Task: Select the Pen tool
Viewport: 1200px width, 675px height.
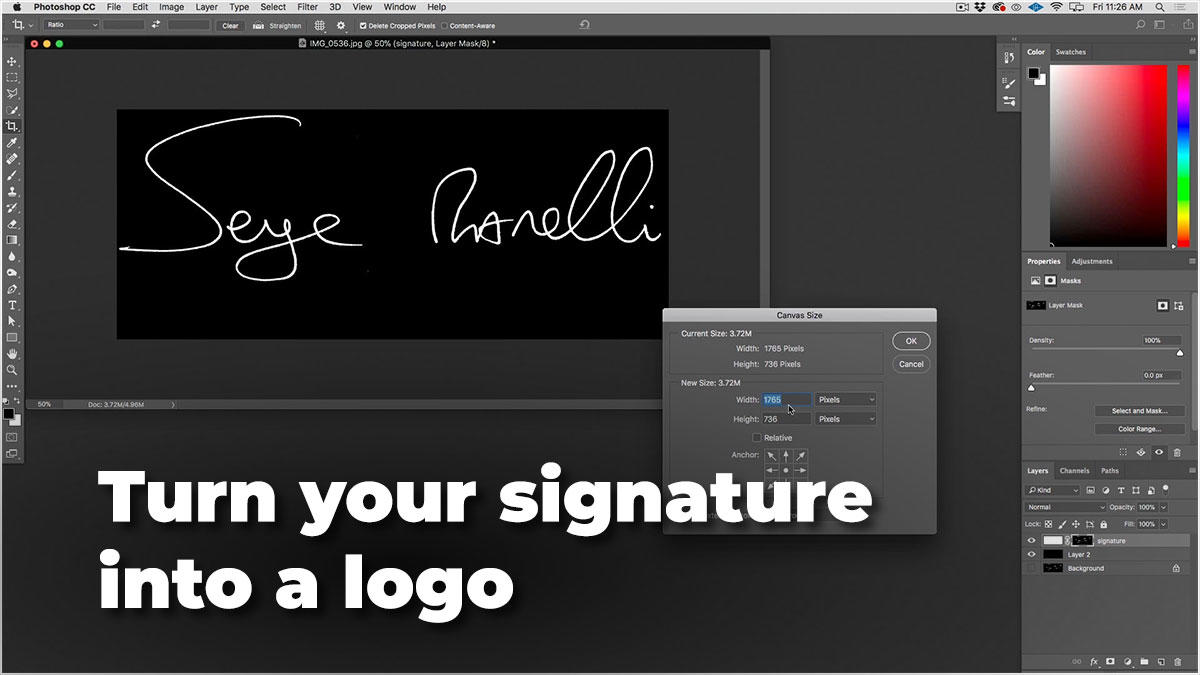Action: pos(12,288)
